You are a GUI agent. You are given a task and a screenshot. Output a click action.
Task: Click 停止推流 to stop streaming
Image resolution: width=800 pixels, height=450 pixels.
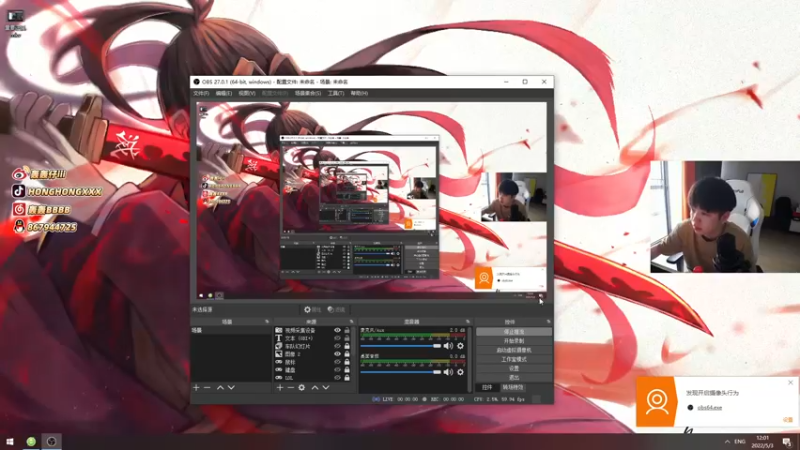pyautogui.click(x=514, y=332)
